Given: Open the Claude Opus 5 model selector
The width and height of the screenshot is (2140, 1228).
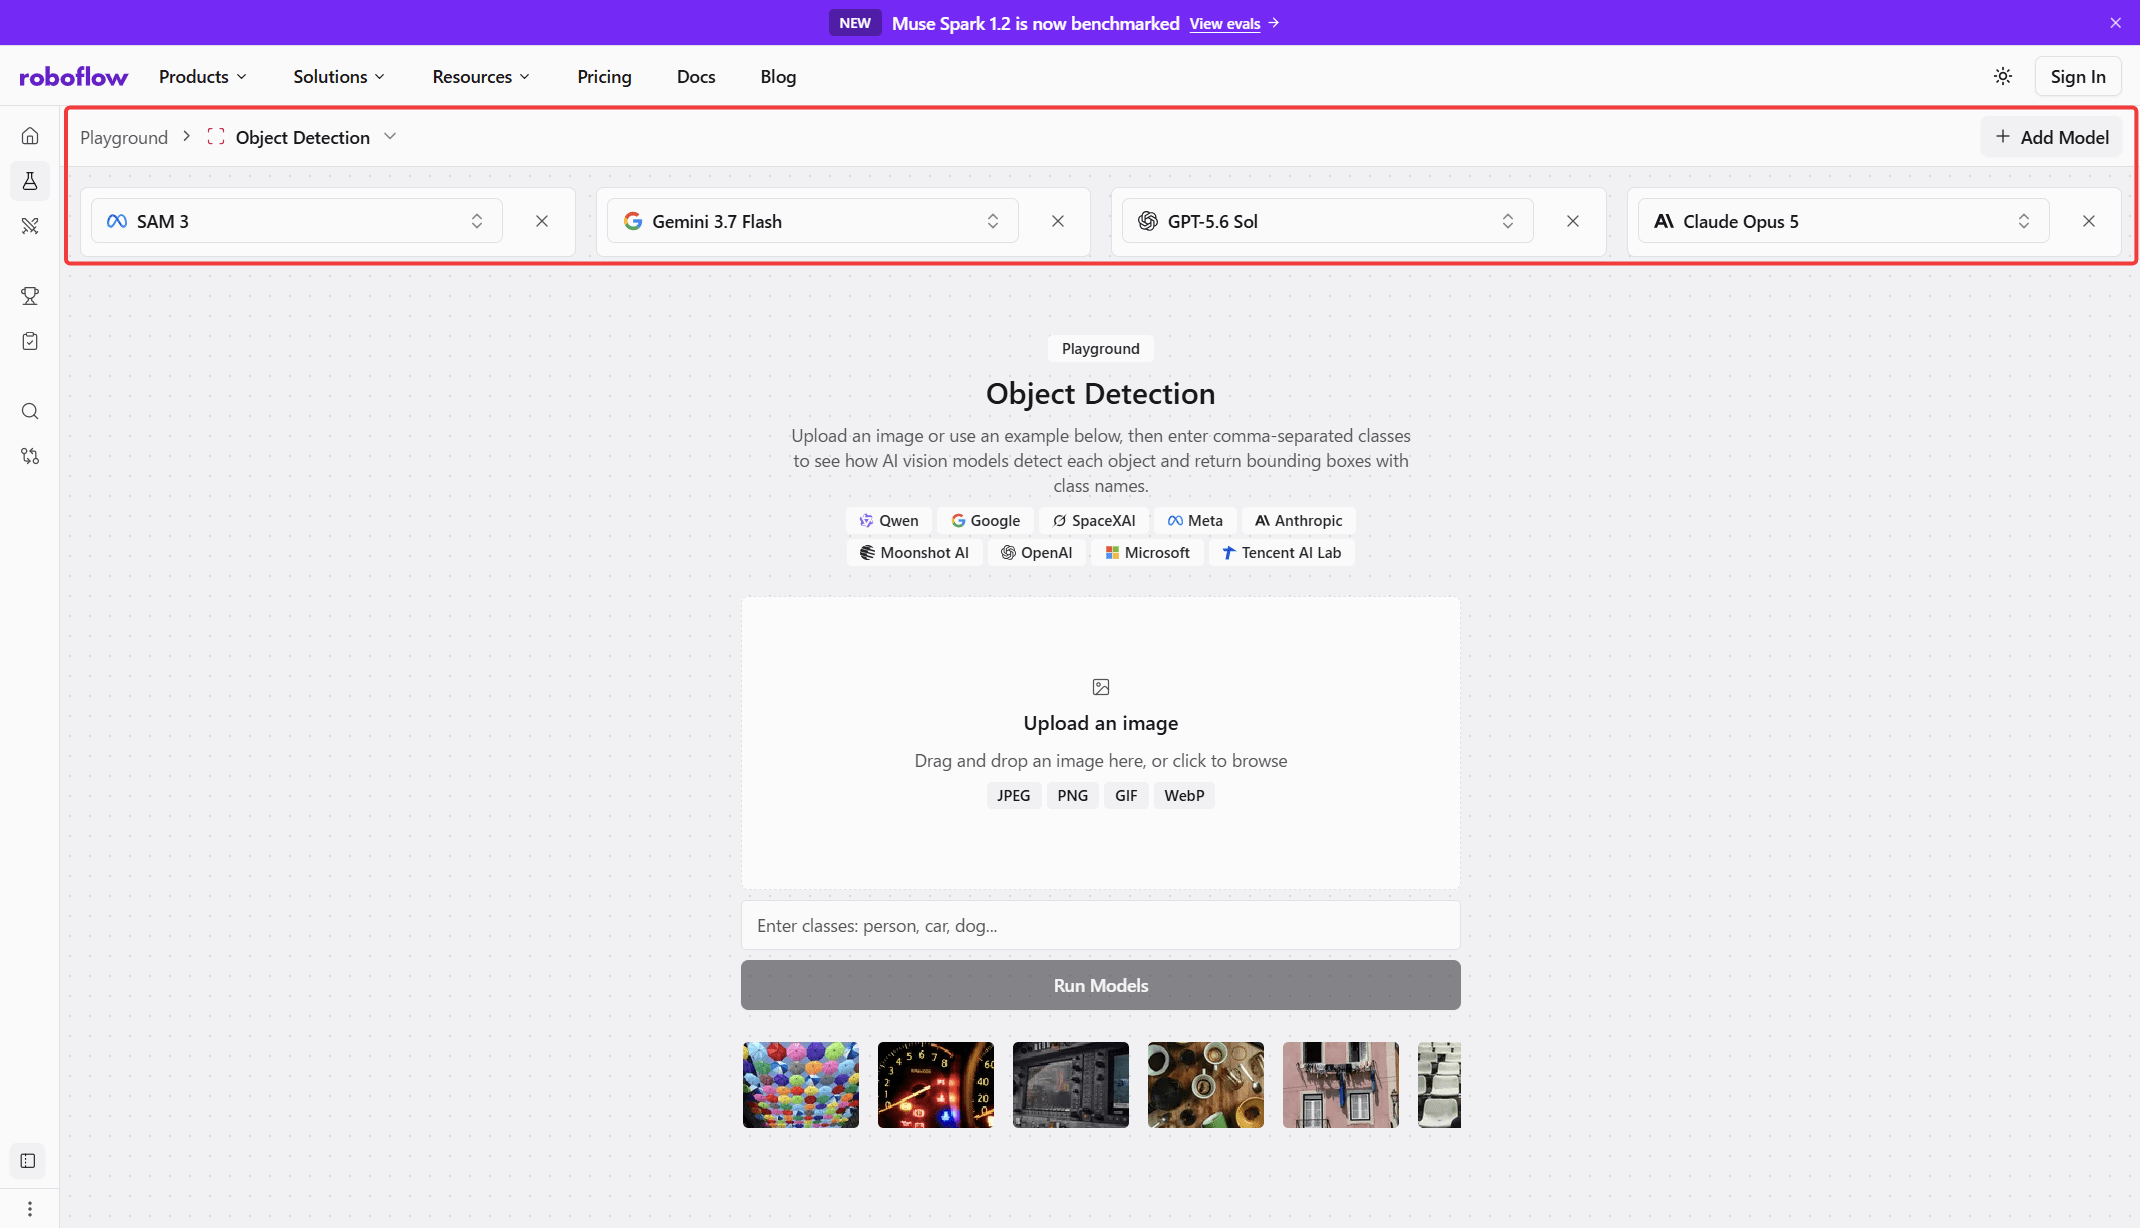Looking at the screenshot, I should click(x=1843, y=221).
